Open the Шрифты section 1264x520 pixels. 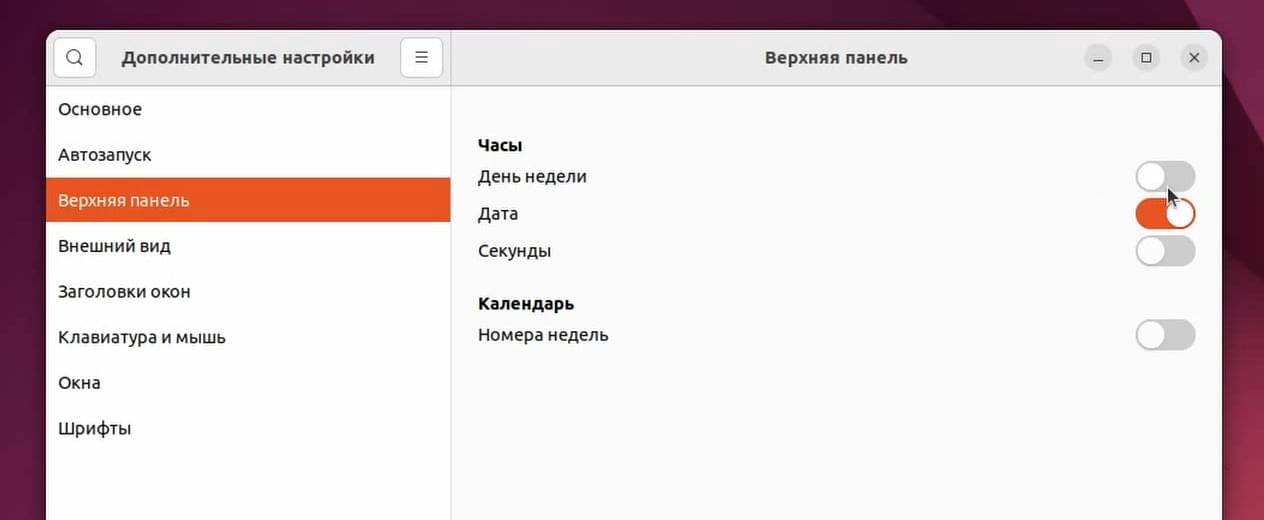point(248,428)
